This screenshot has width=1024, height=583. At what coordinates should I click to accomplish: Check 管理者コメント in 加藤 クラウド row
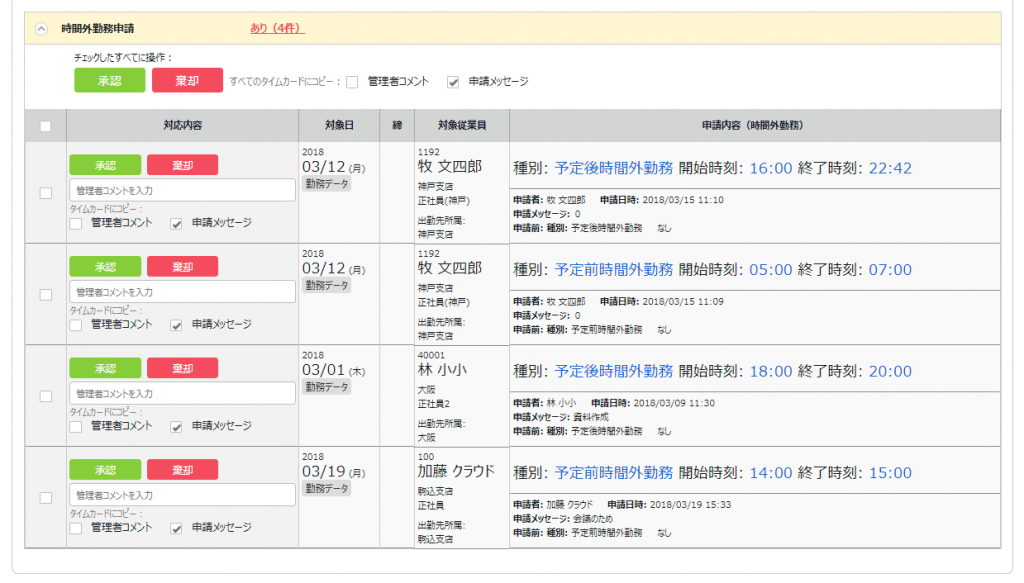click(76, 528)
